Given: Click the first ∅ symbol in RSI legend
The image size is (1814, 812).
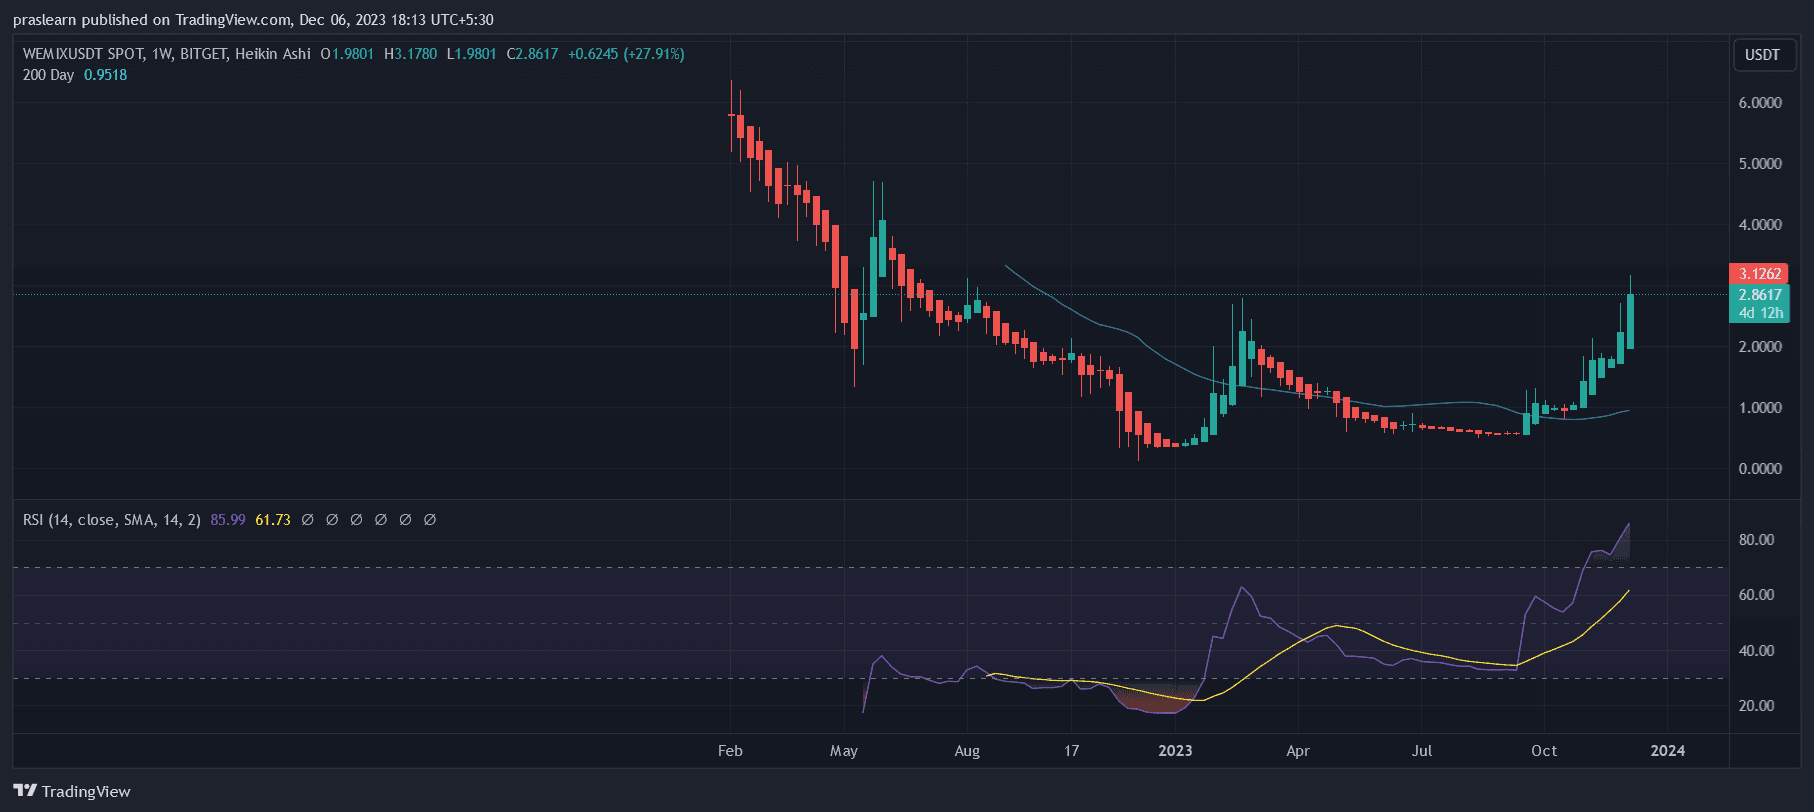Looking at the screenshot, I should [x=308, y=520].
